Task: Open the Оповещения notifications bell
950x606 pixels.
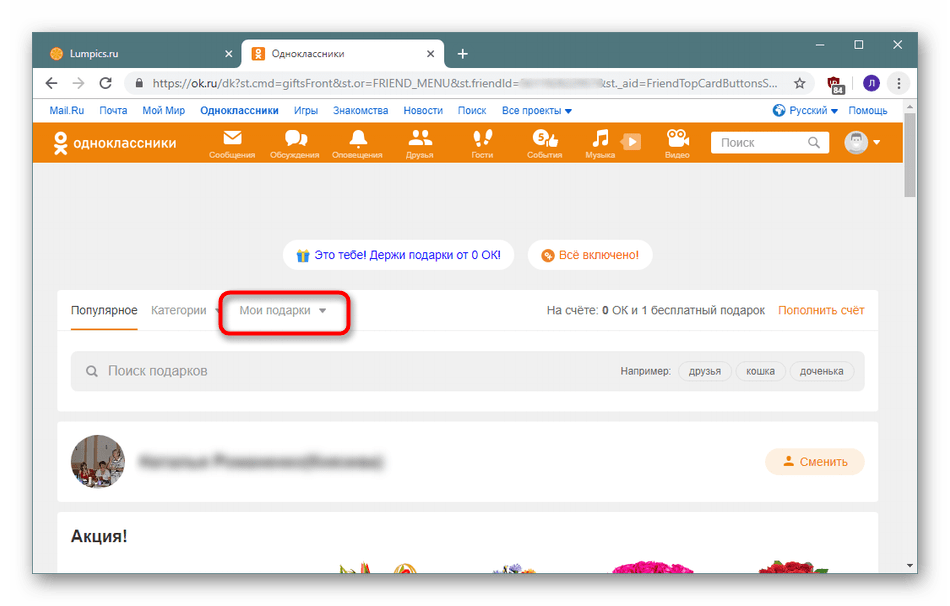Action: tap(357, 143)
